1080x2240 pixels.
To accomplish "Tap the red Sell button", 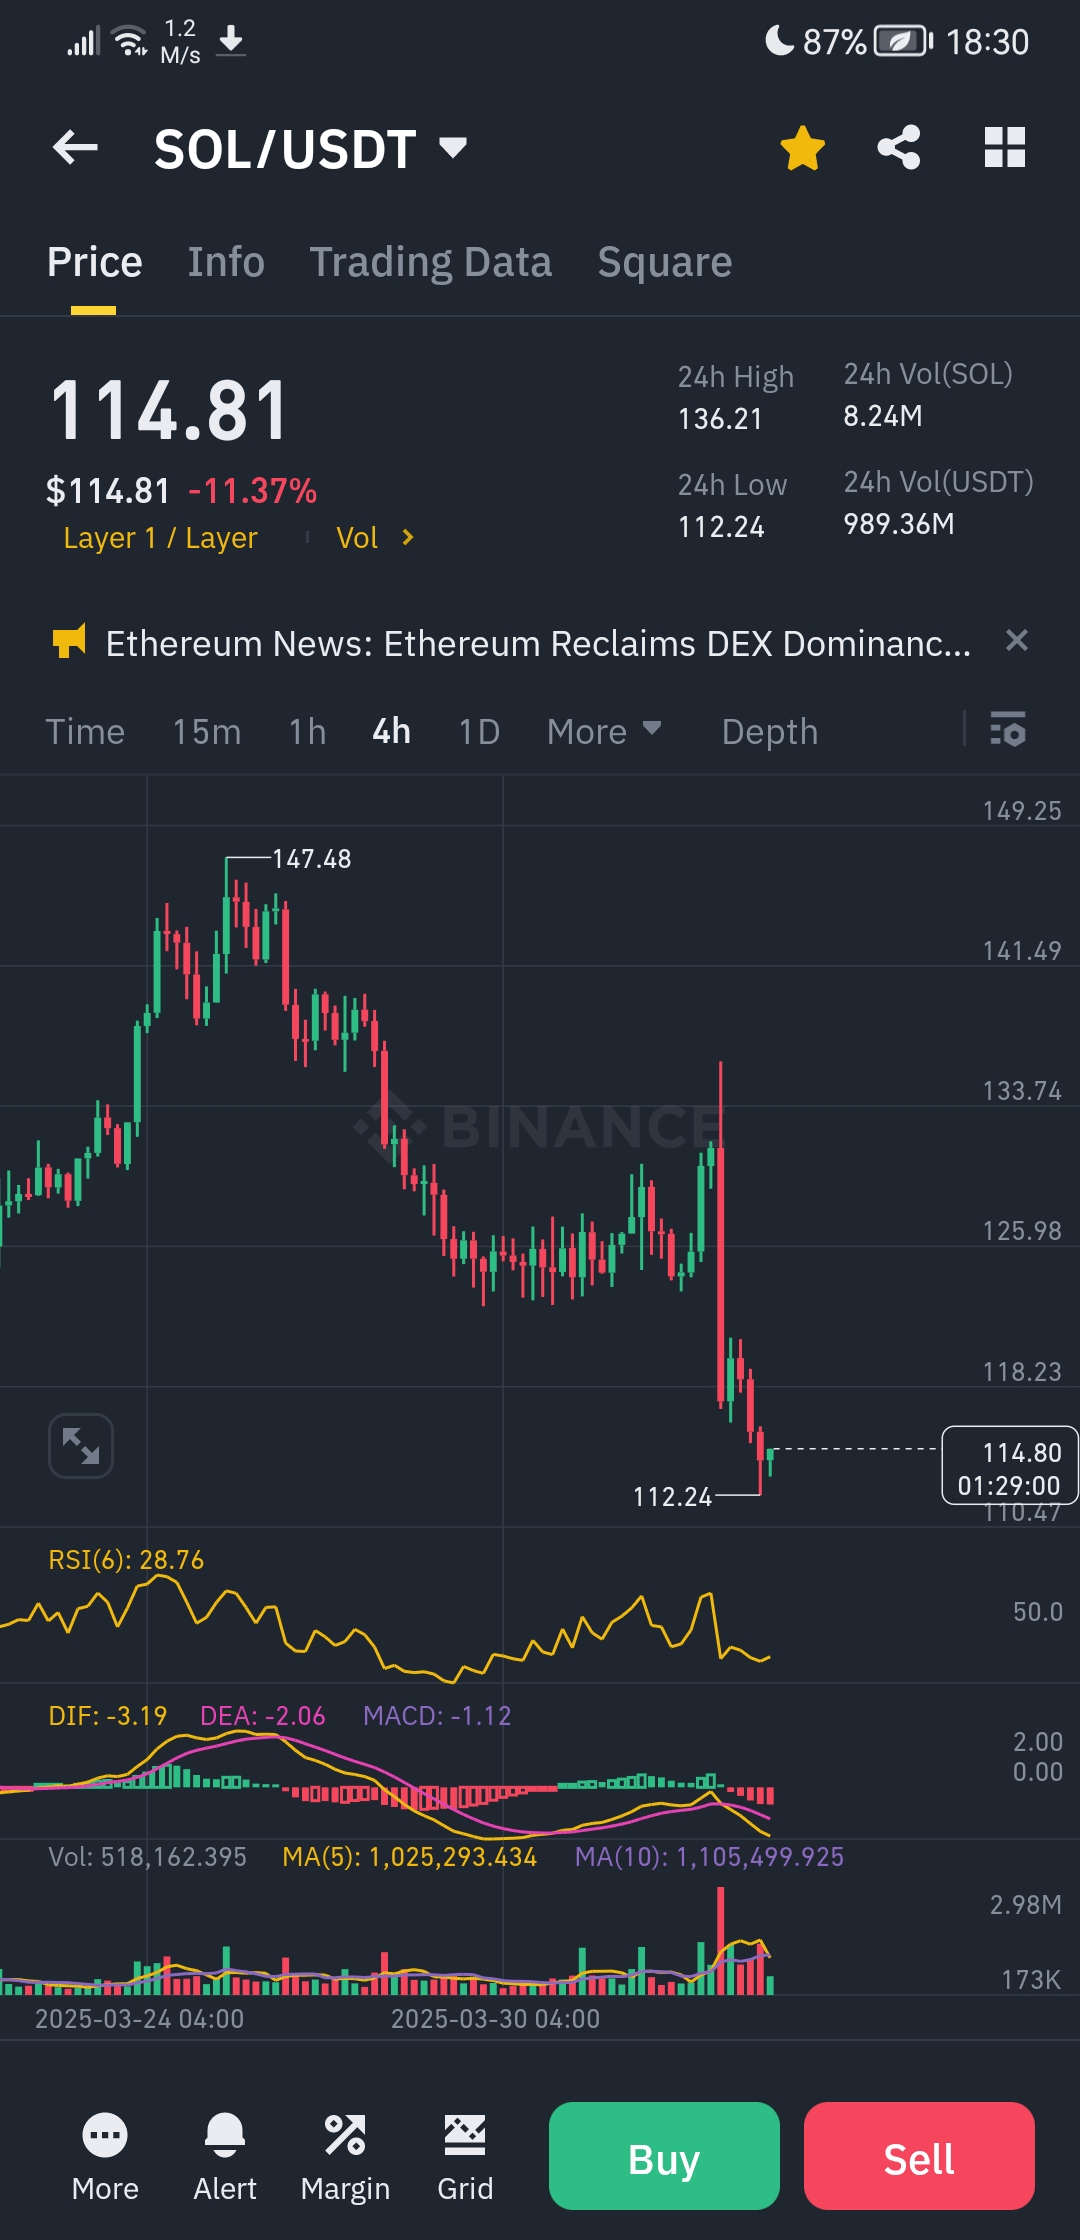I will coord(919,2156).
